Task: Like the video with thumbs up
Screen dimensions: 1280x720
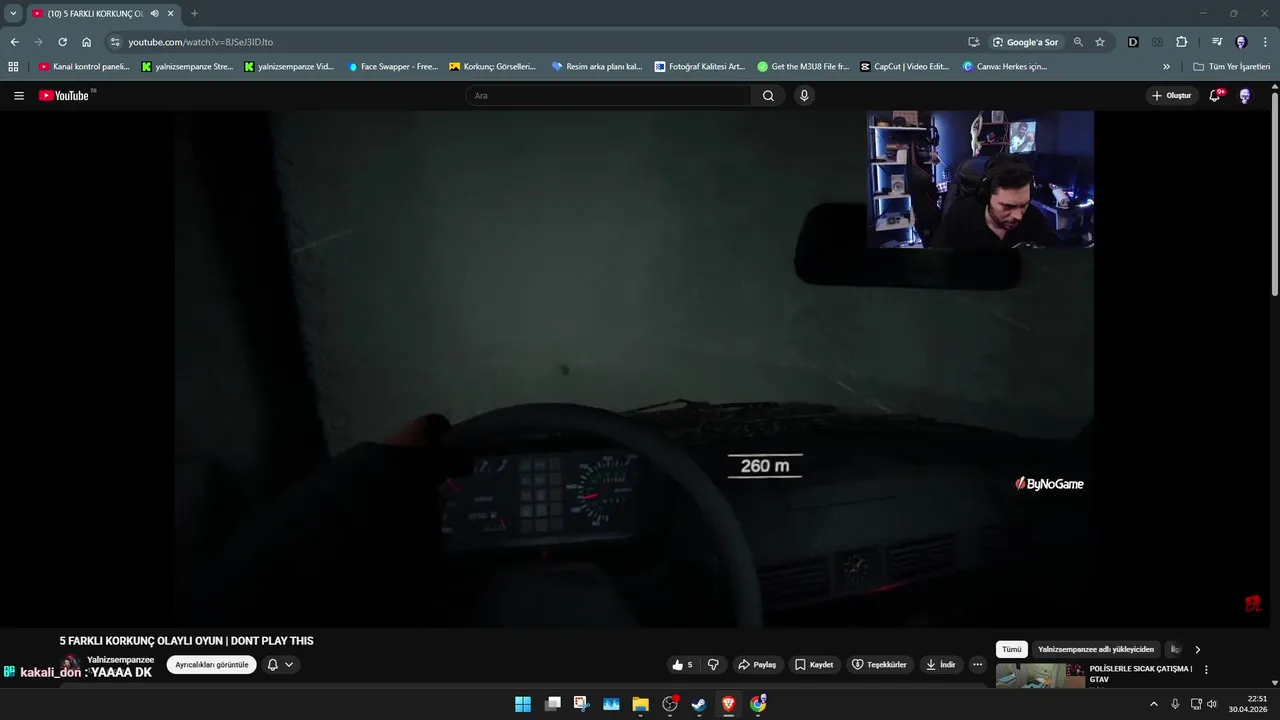Action: [682, 665]
